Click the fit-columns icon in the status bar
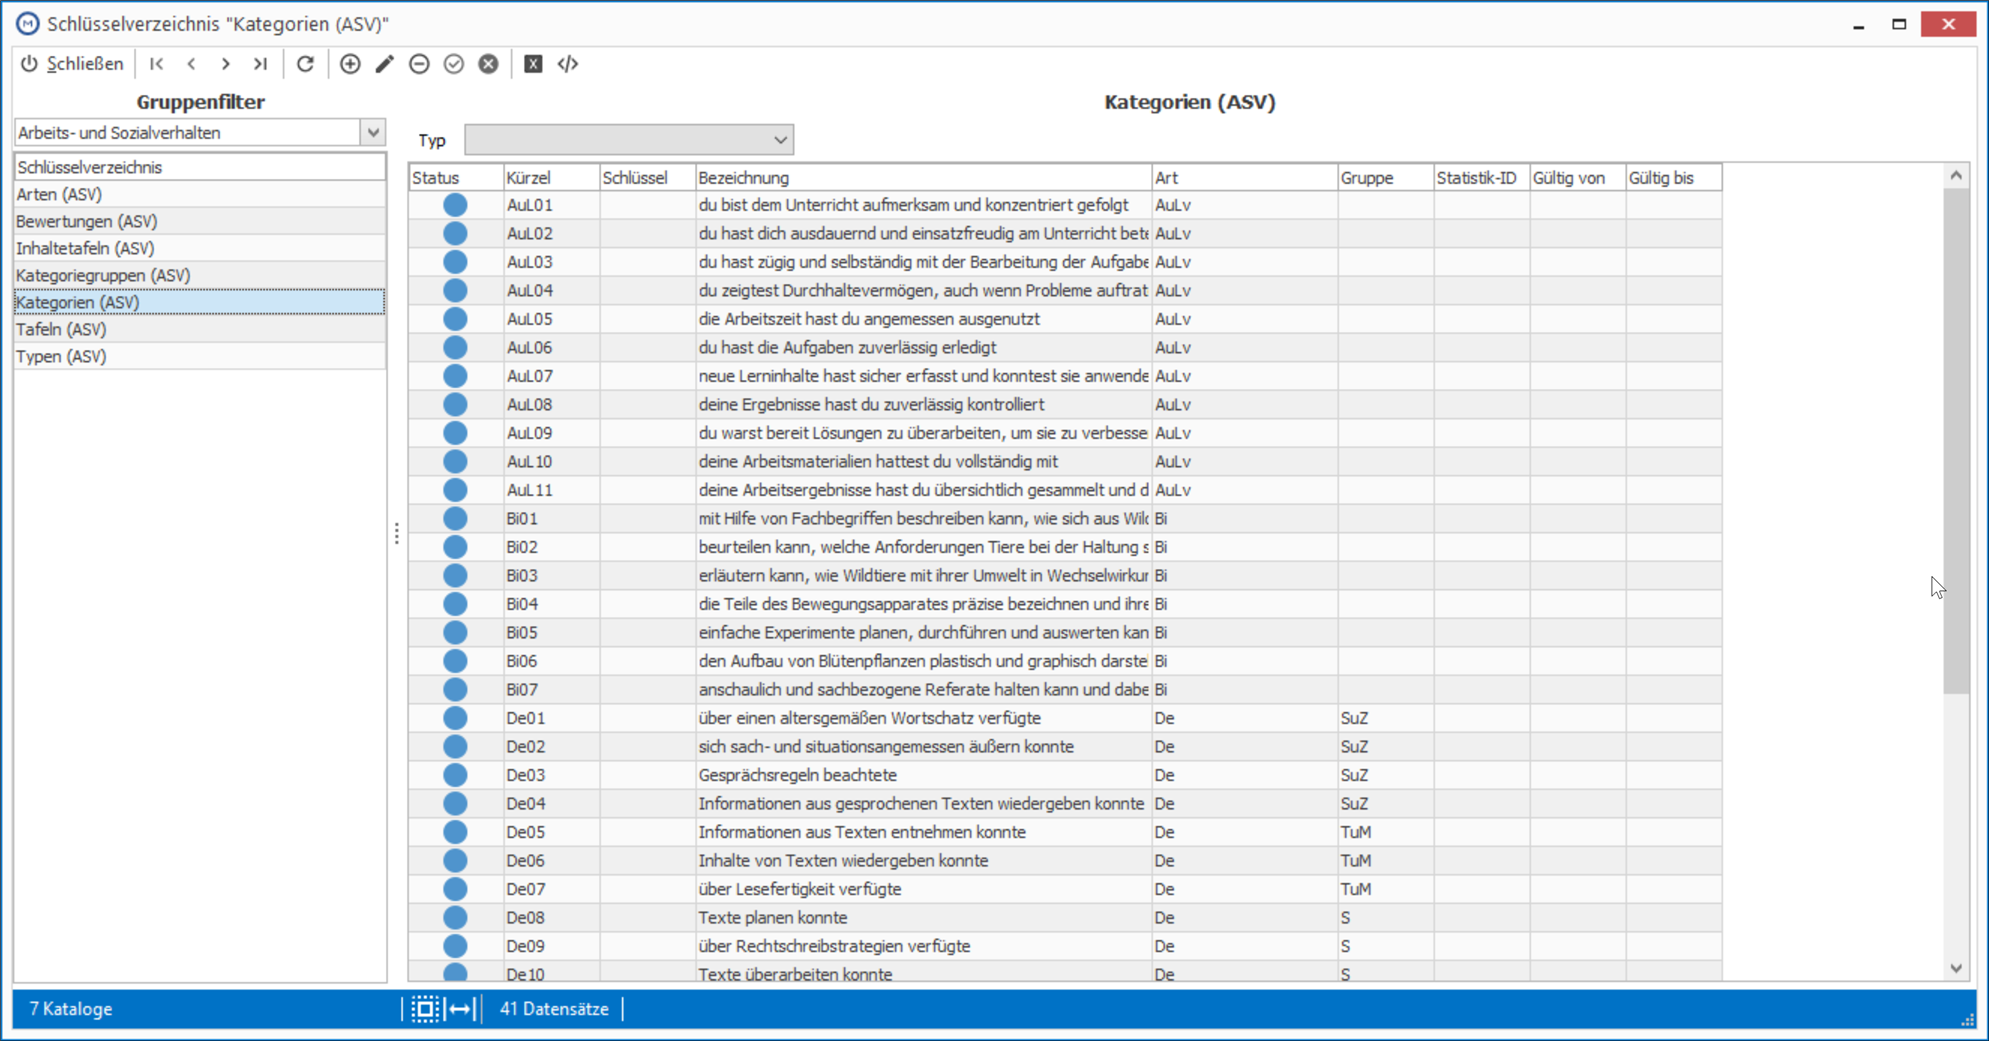The image size is (1989, 1041). (x=461, y=1009)
